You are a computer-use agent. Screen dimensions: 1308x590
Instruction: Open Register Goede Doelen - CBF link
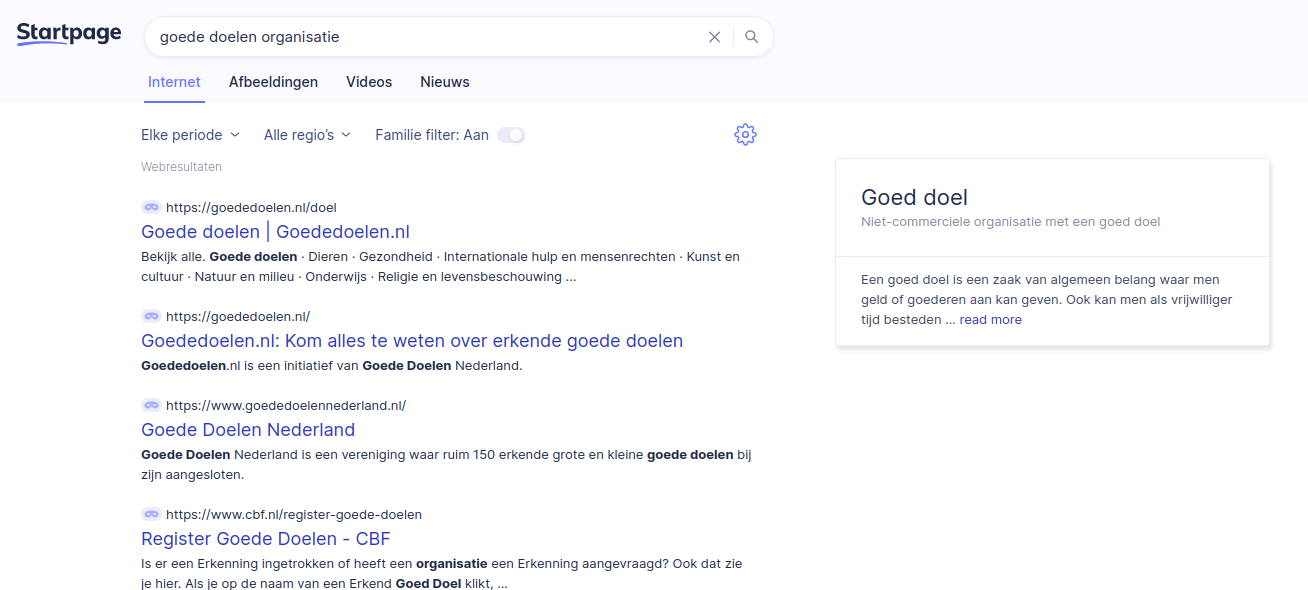coord(265,539)
